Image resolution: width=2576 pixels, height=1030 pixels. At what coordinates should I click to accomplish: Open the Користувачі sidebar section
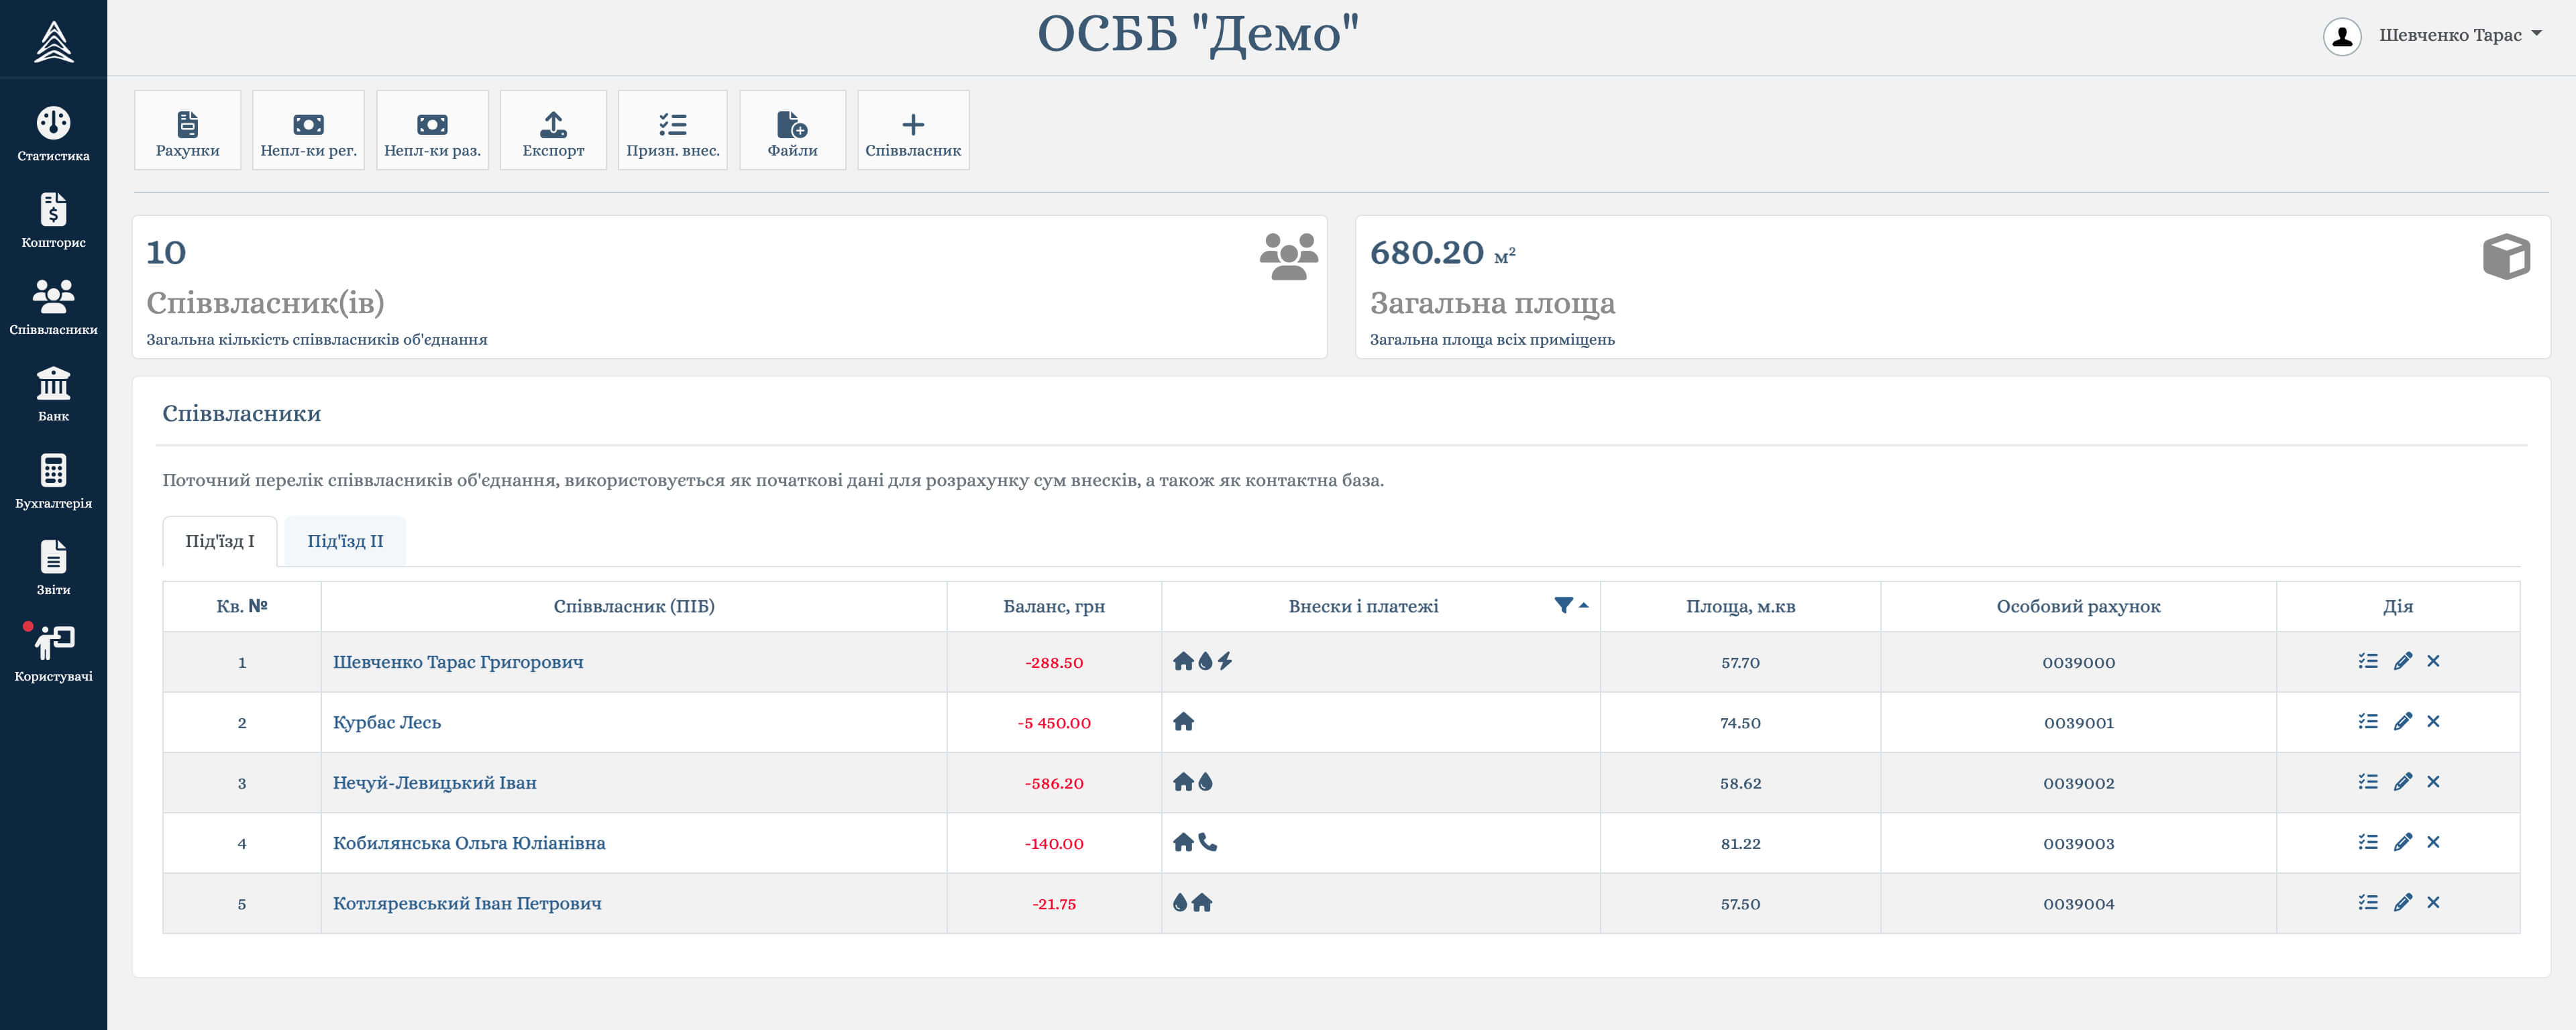tap(53, 654)
